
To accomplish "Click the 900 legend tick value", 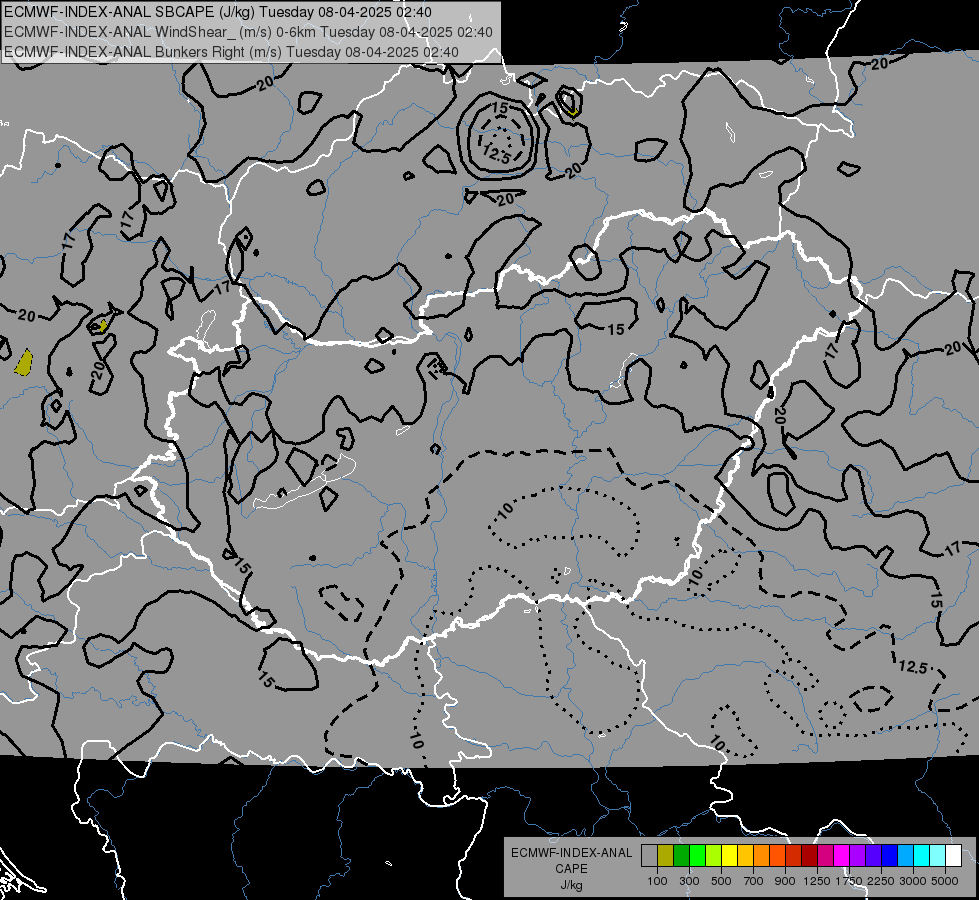I will 785,881.
